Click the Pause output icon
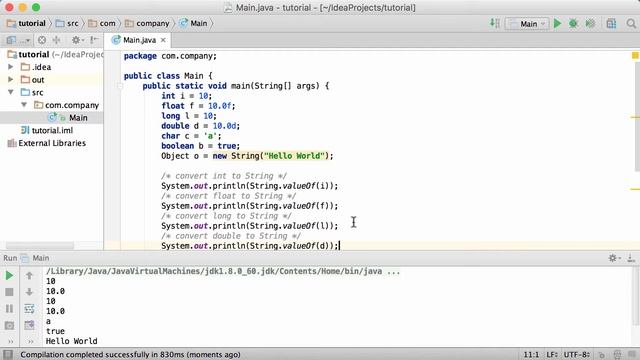The width and height of the screenshot is (640, 360). click(9, 309)
